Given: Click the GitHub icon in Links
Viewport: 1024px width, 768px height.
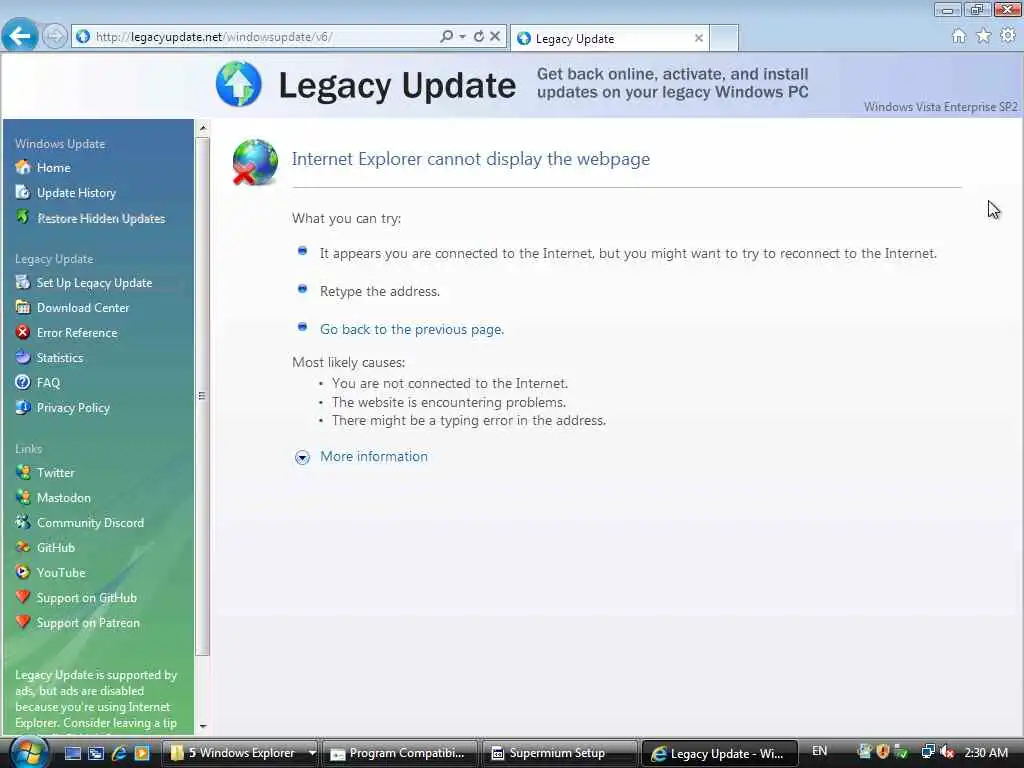Looking at the screenshot, I should (23, 547).
